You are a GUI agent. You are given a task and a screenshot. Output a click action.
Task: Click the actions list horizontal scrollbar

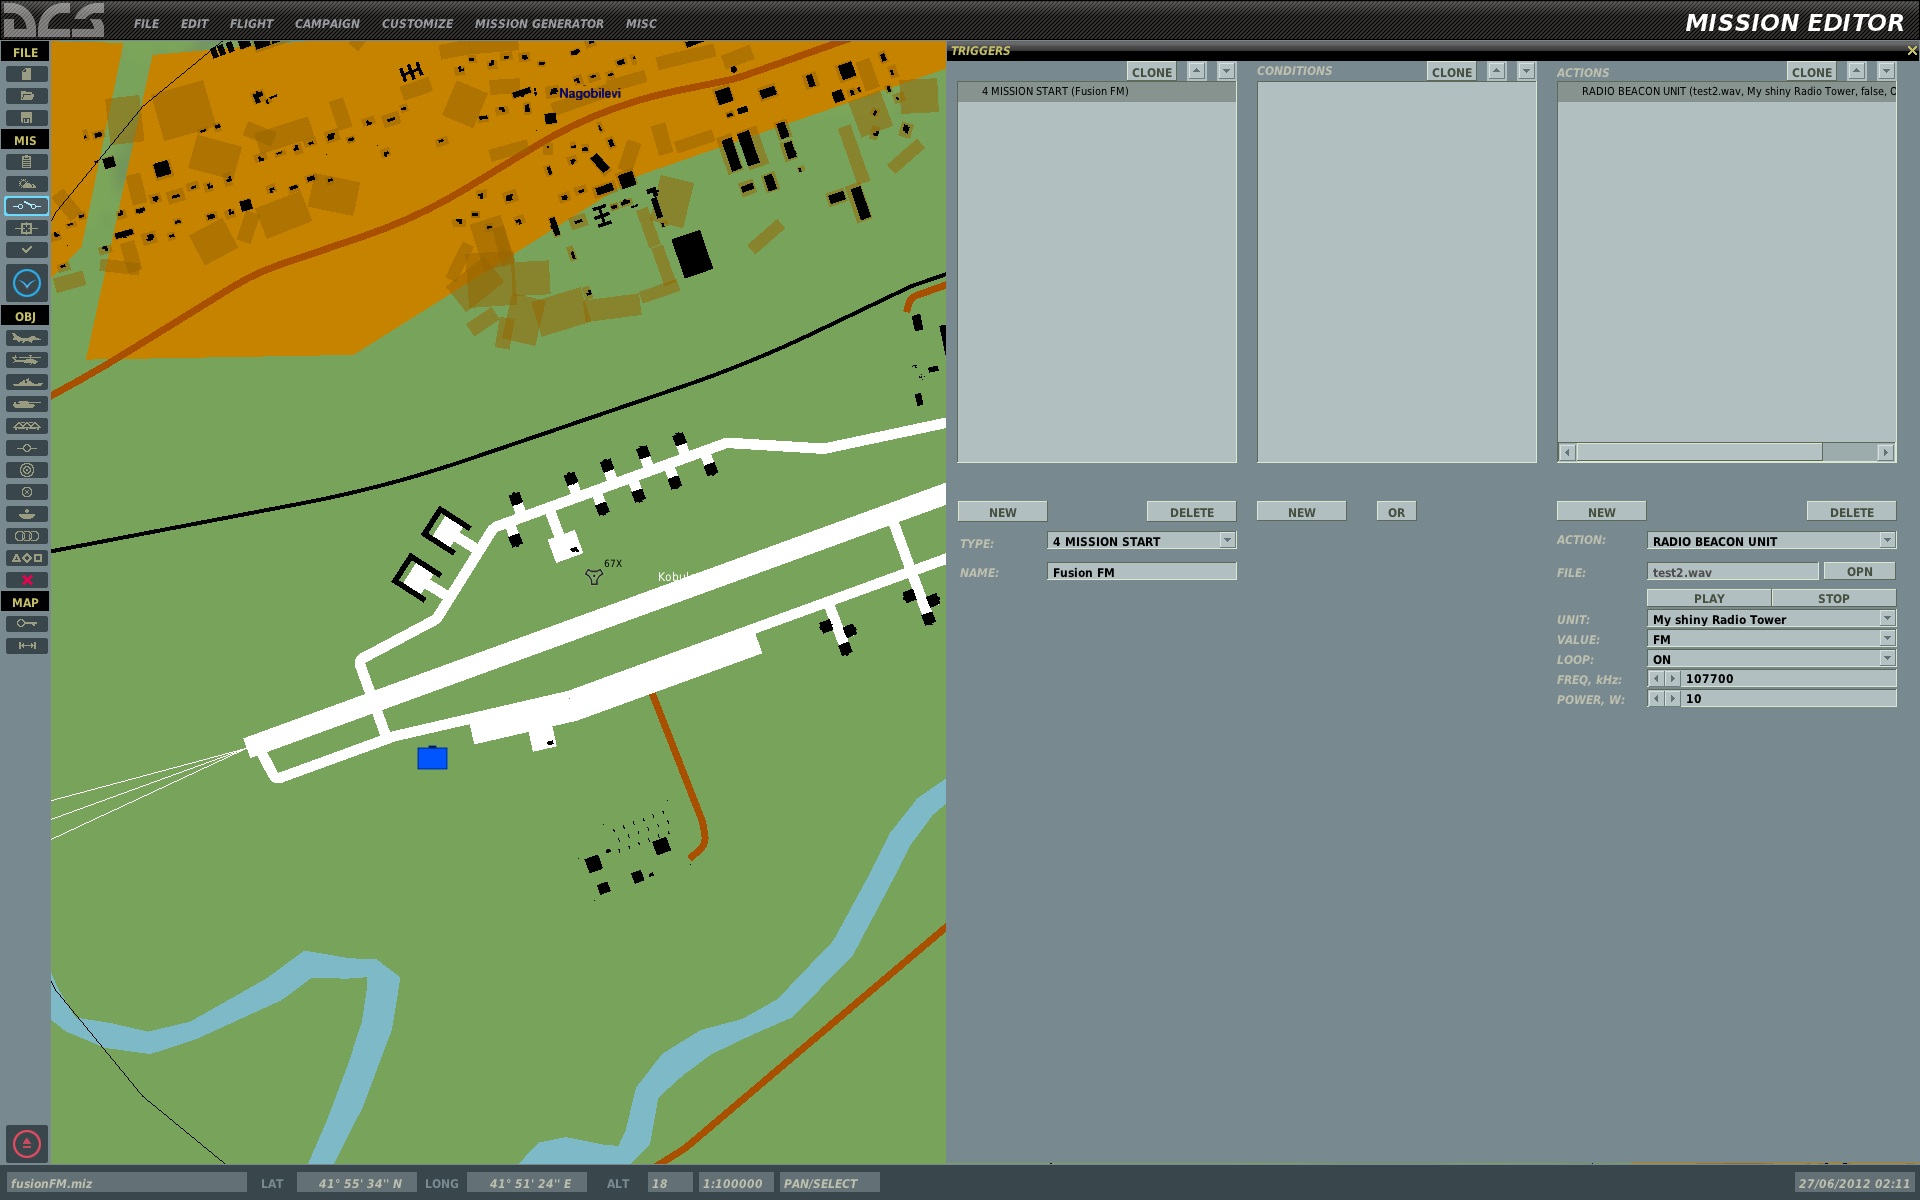point(1726,453)
